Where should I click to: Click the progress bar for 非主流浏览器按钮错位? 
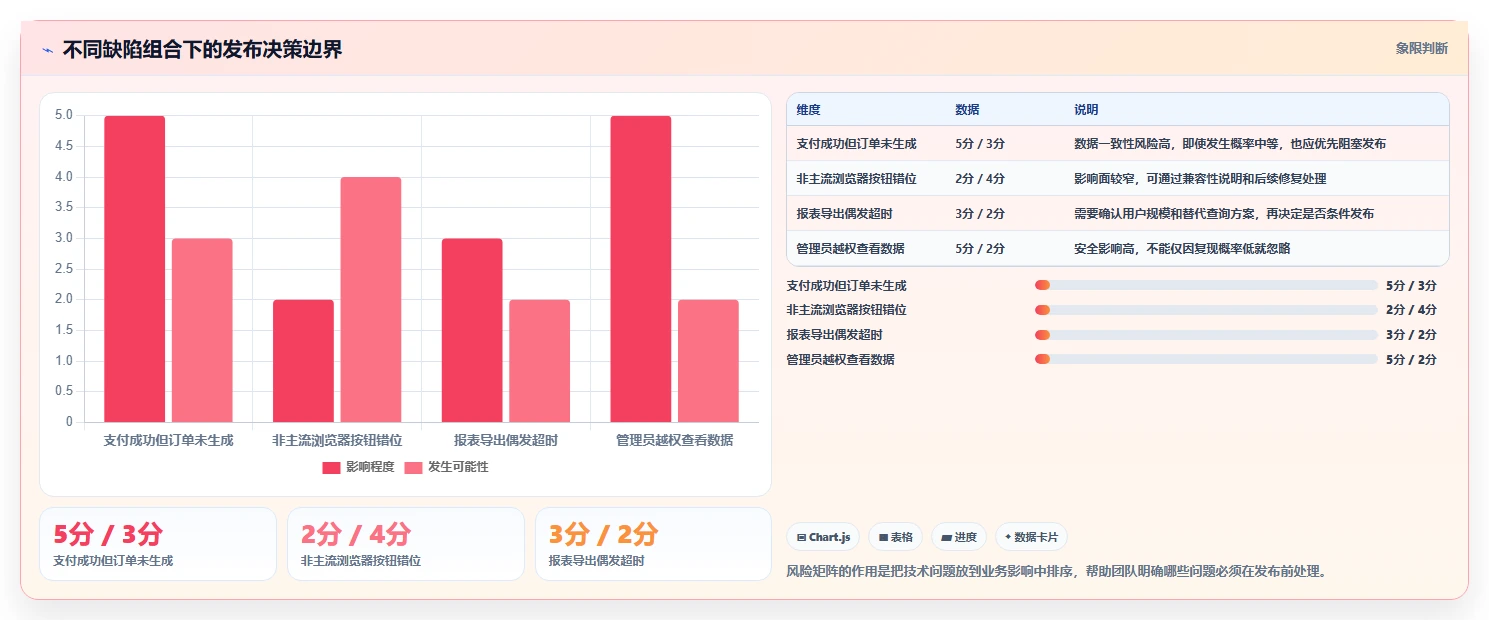pos(1206,310)
